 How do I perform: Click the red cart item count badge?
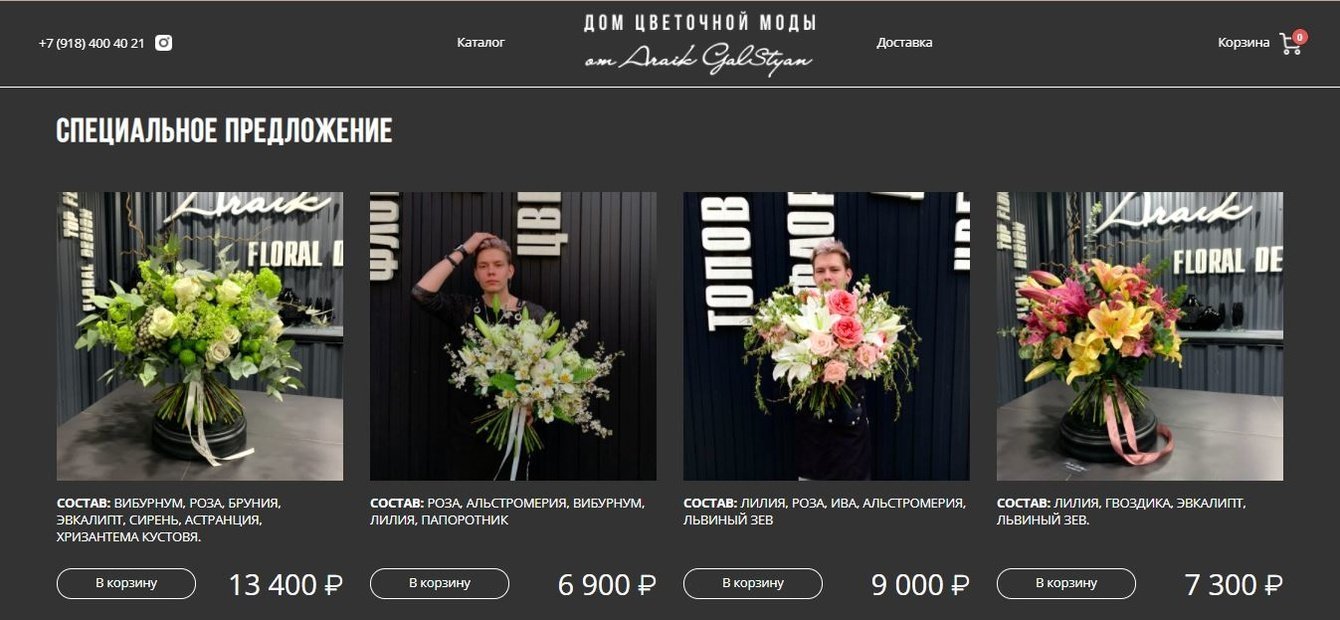click(x=1299, y=37)
